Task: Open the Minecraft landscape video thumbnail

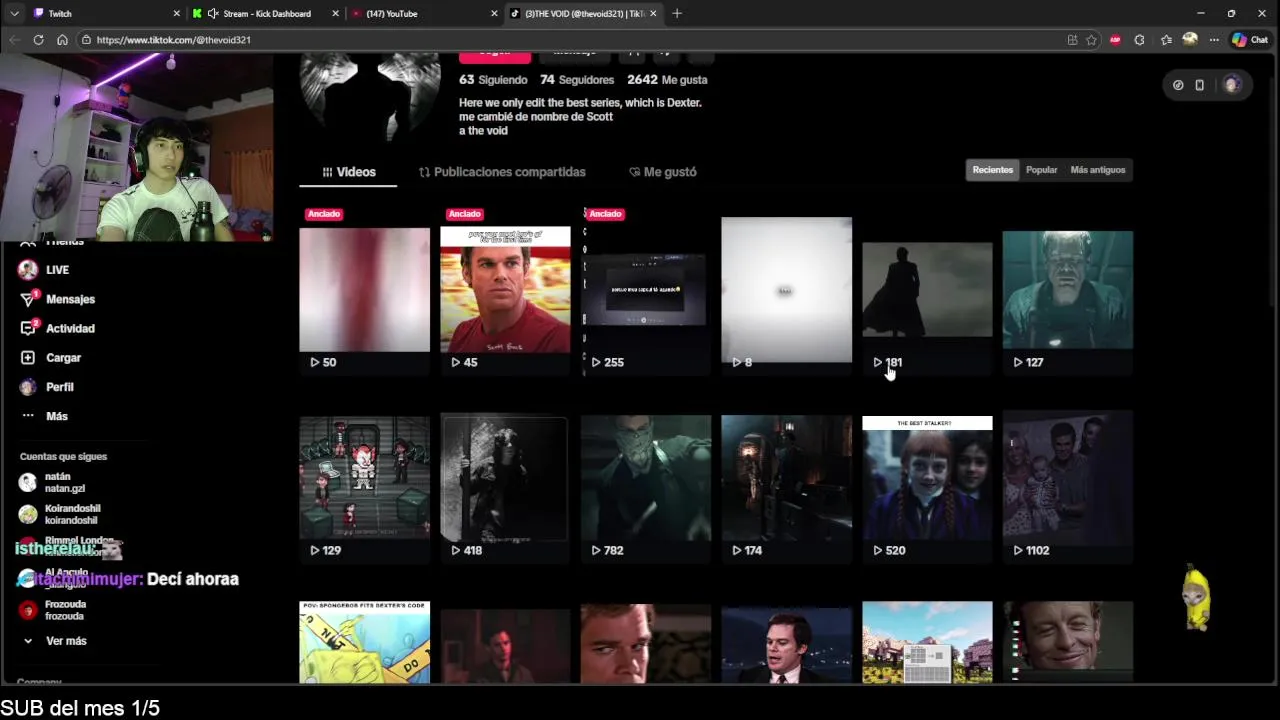Action: click(927, 642)
